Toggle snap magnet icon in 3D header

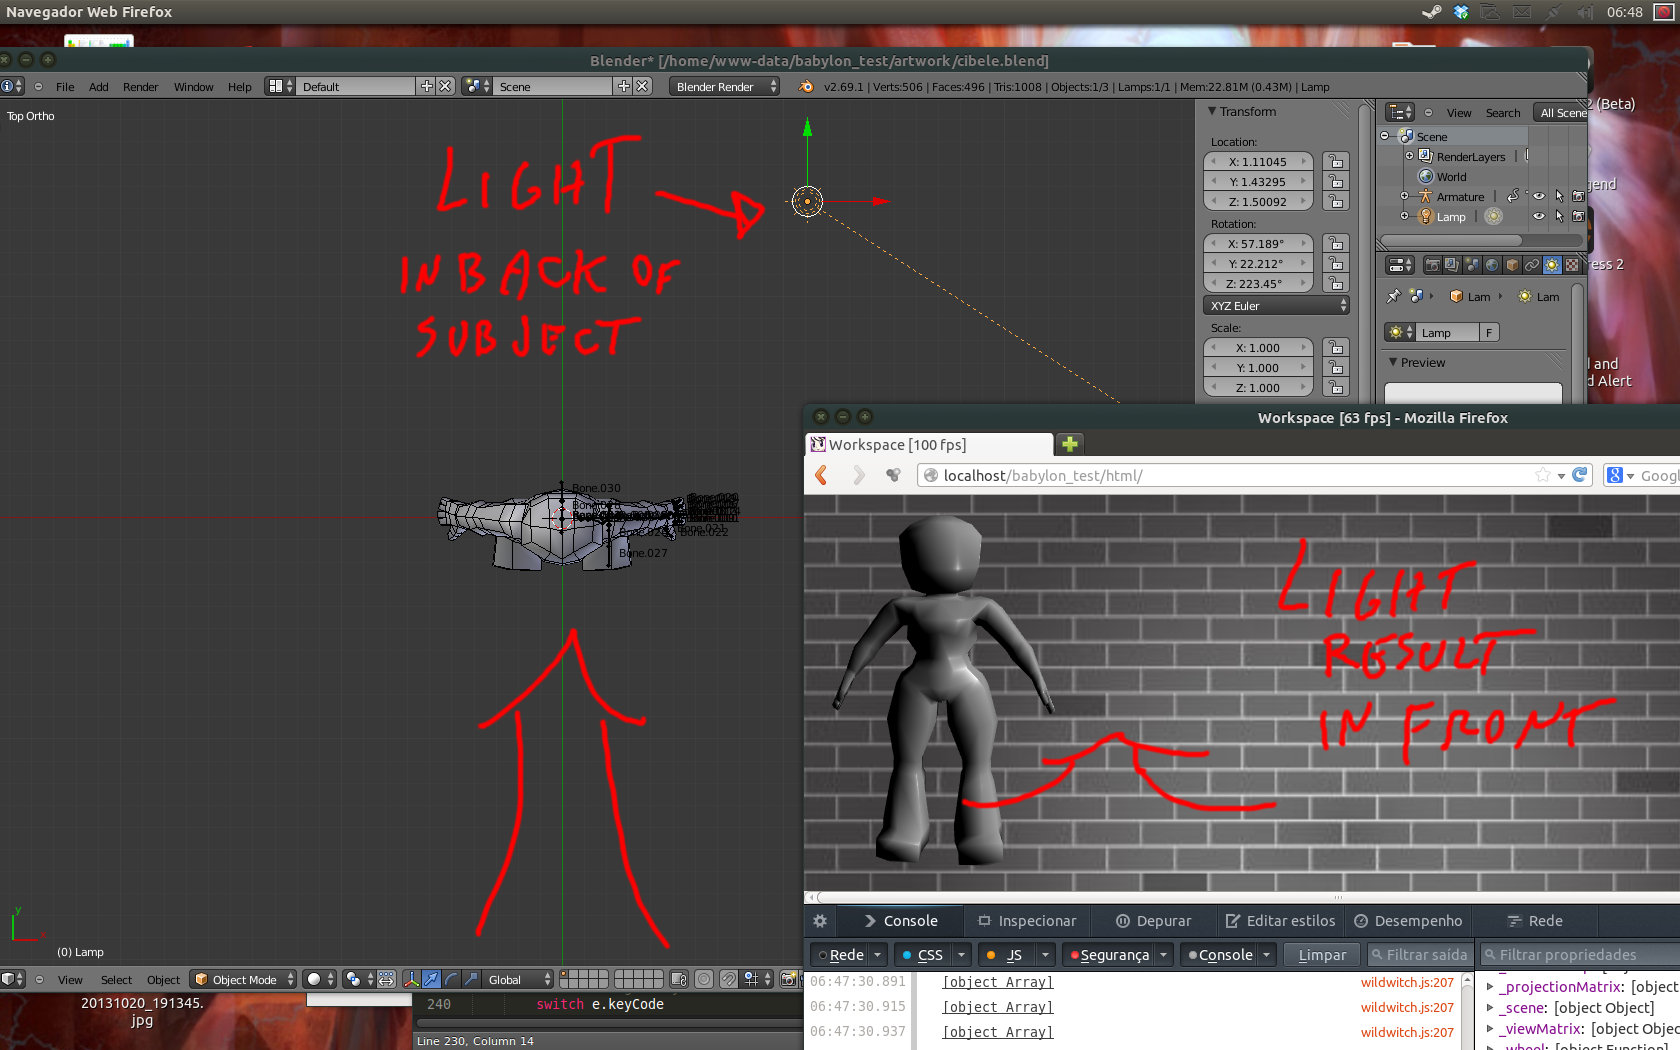[729, 979]
